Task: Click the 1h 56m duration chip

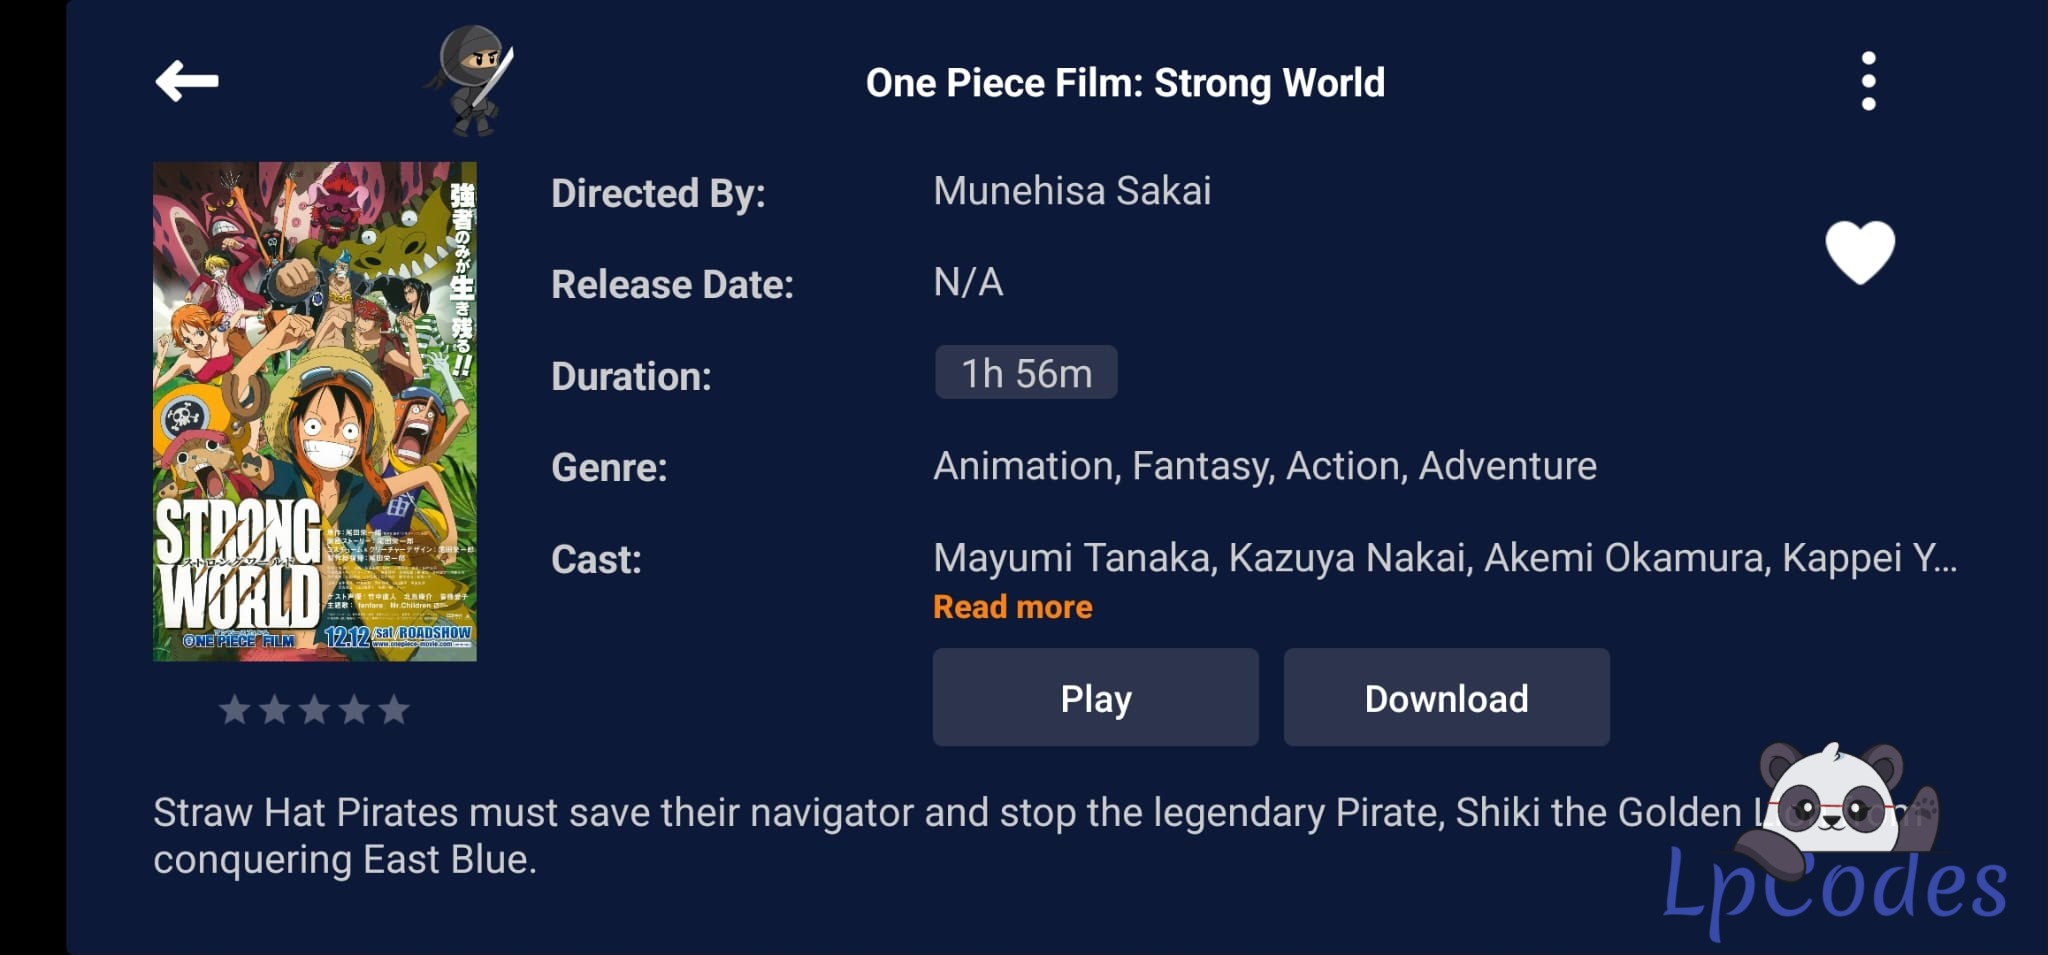Action: (x=1026, y=373)
